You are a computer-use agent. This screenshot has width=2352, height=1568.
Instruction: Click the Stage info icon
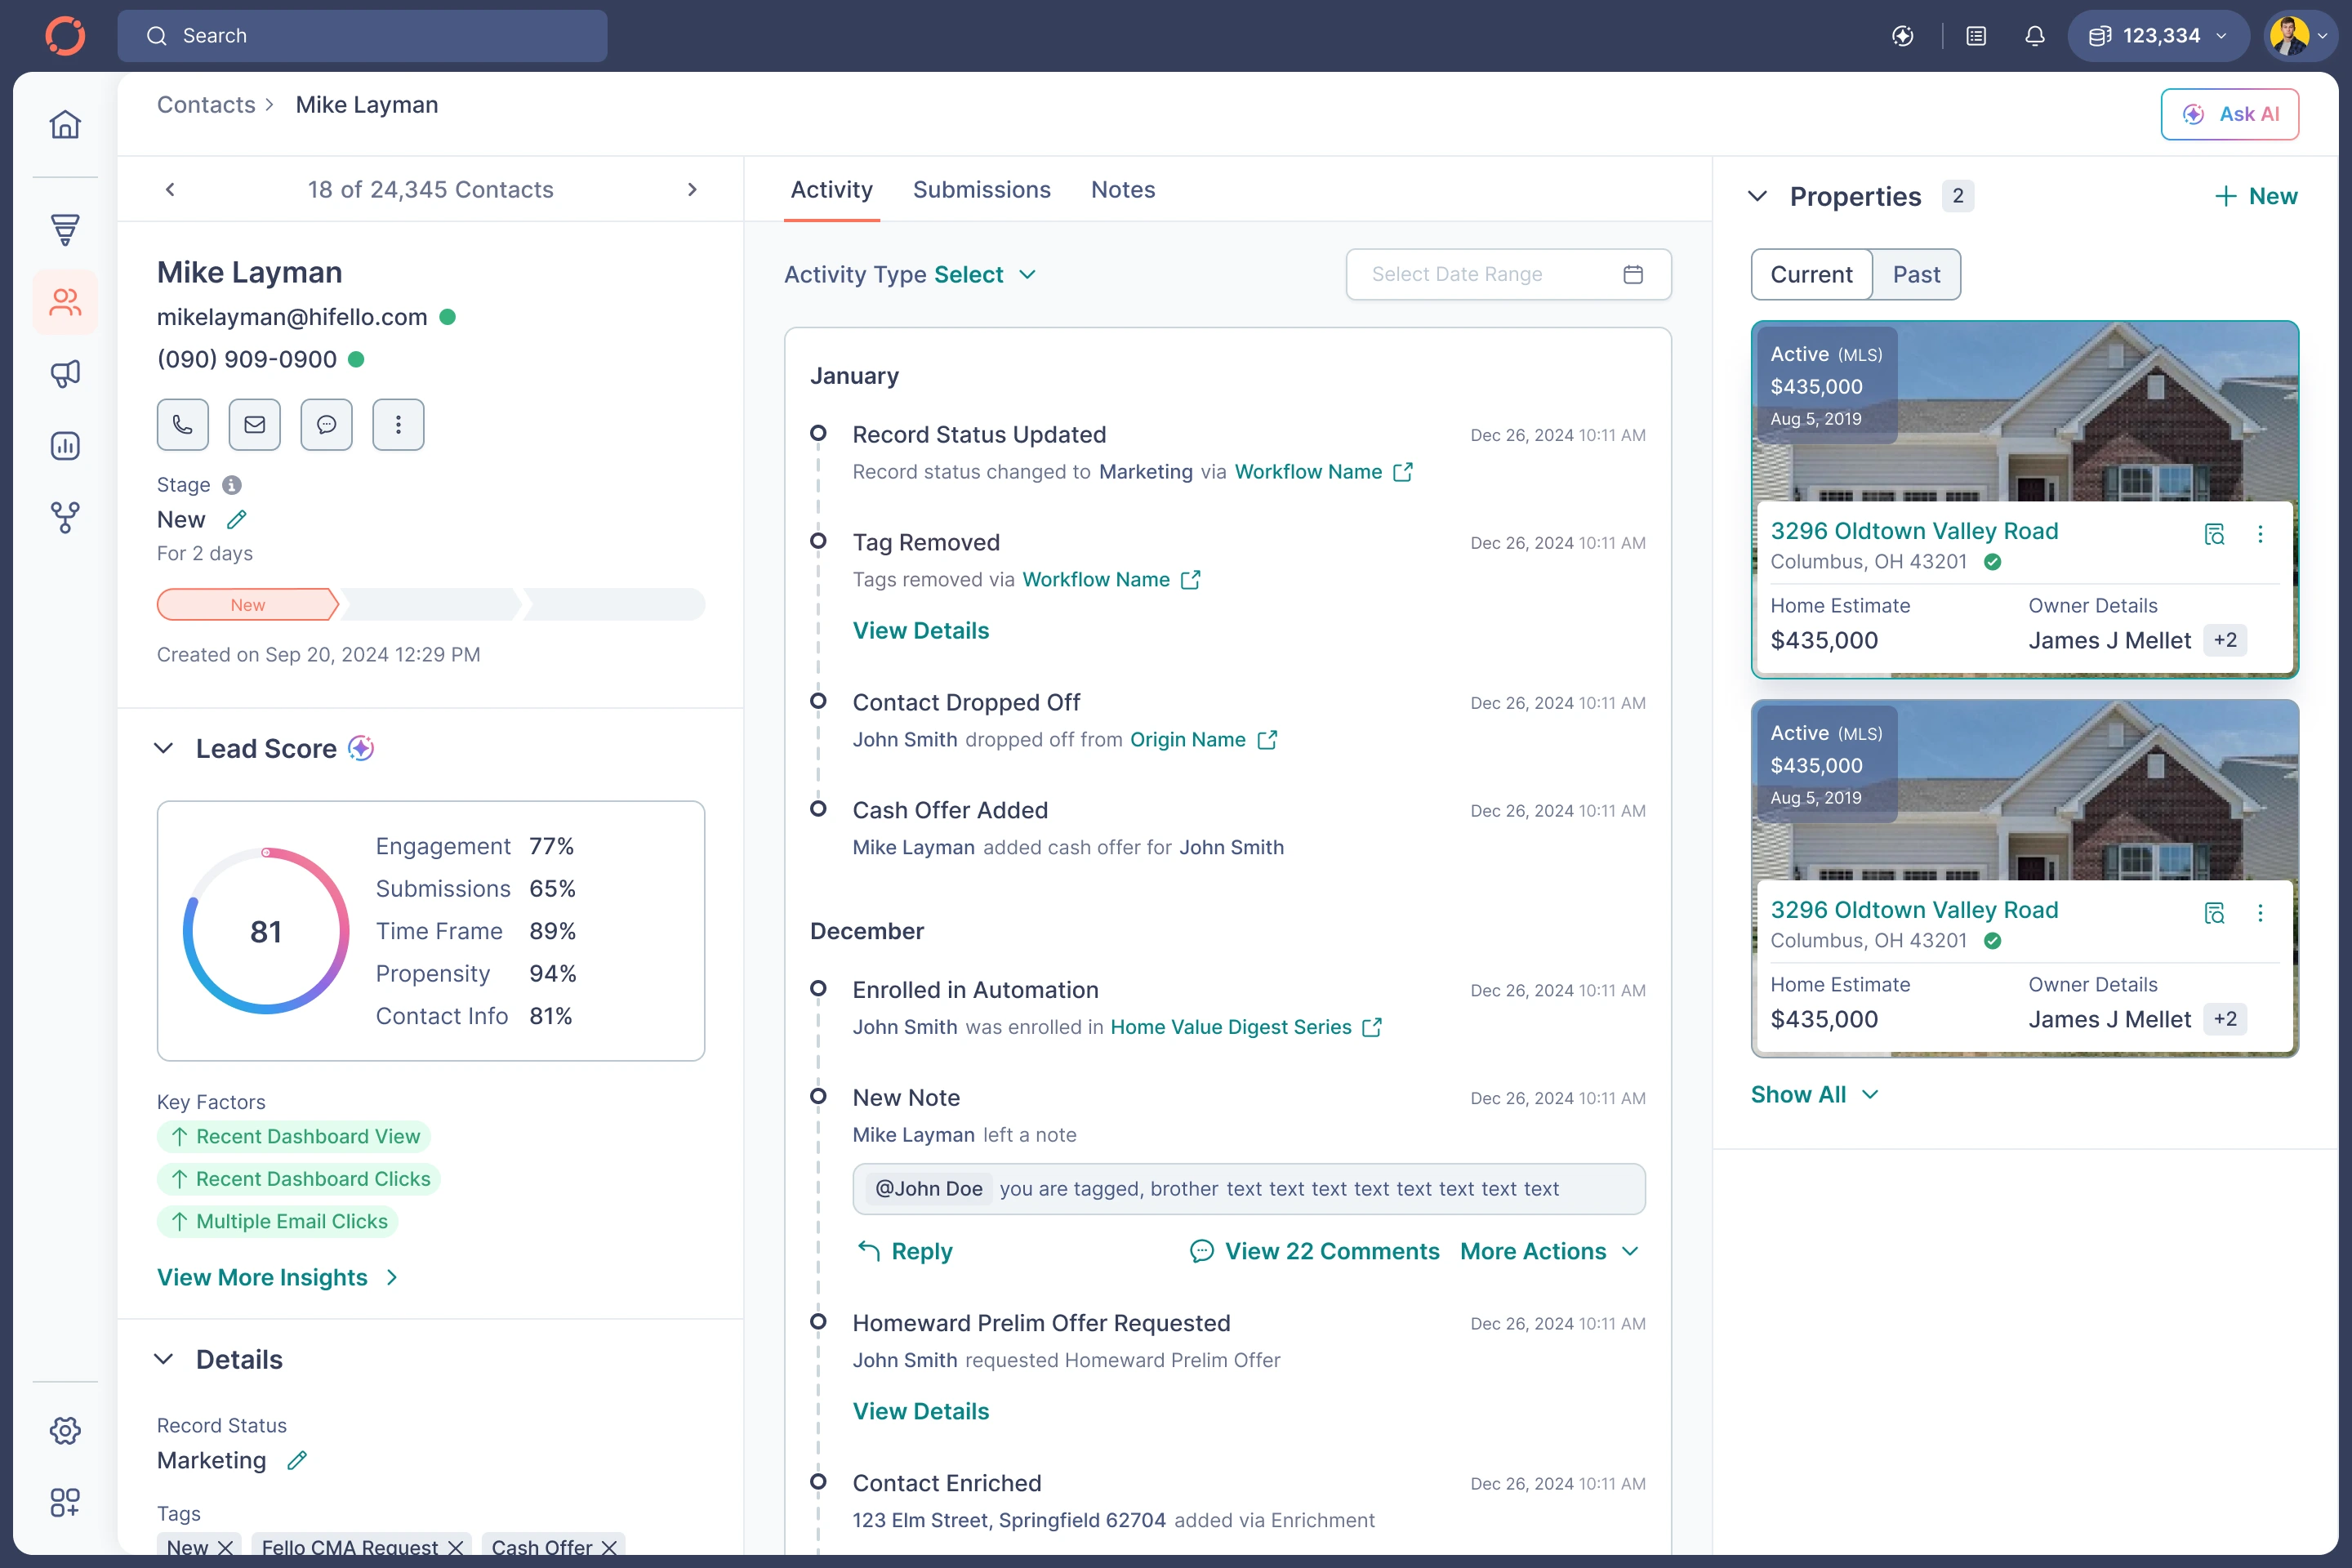click(231, 485)
